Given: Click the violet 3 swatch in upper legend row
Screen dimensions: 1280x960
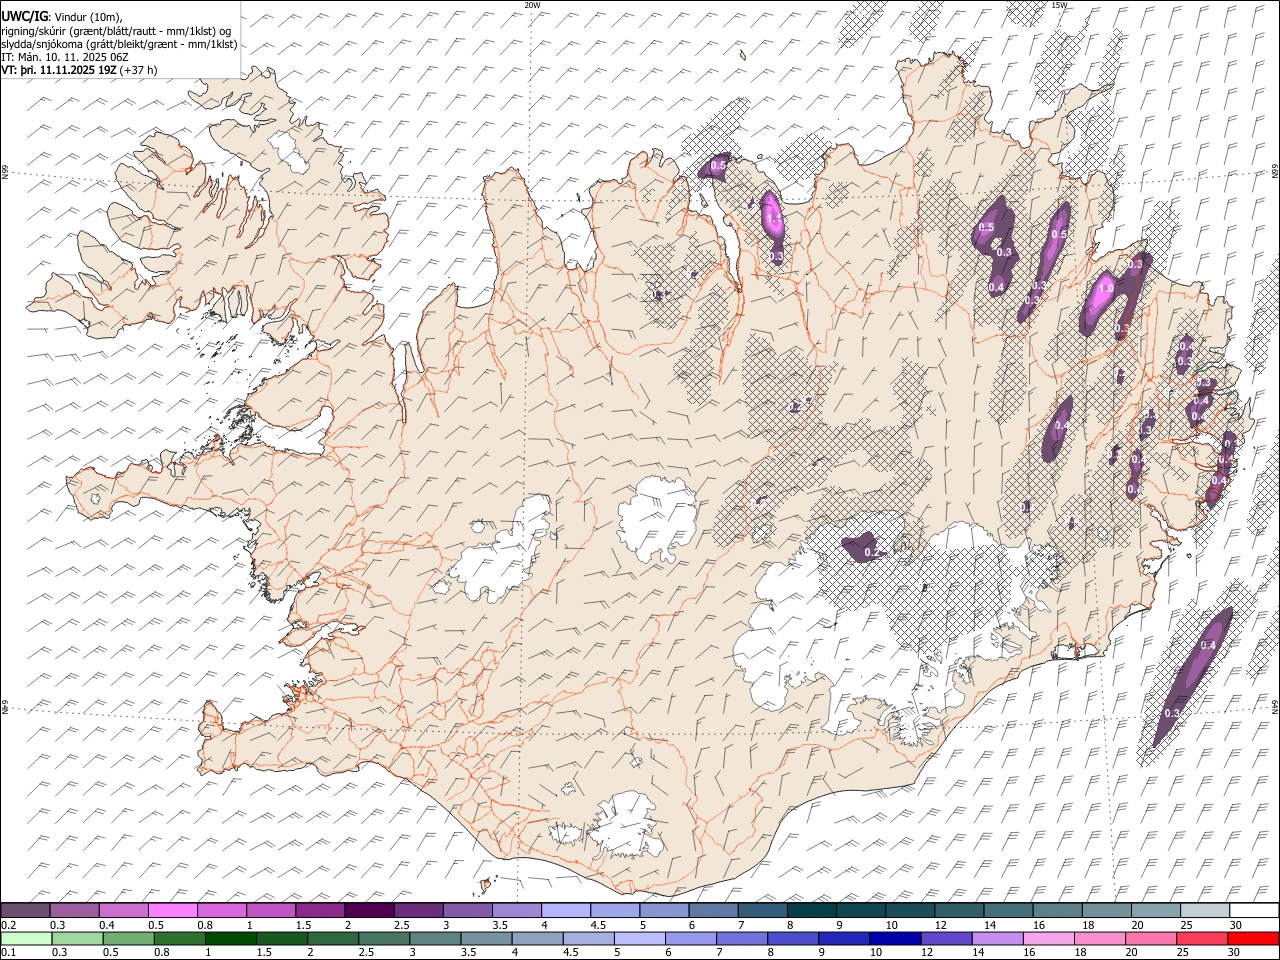Looking at the screenshot, I should click(x=468, y=910).
